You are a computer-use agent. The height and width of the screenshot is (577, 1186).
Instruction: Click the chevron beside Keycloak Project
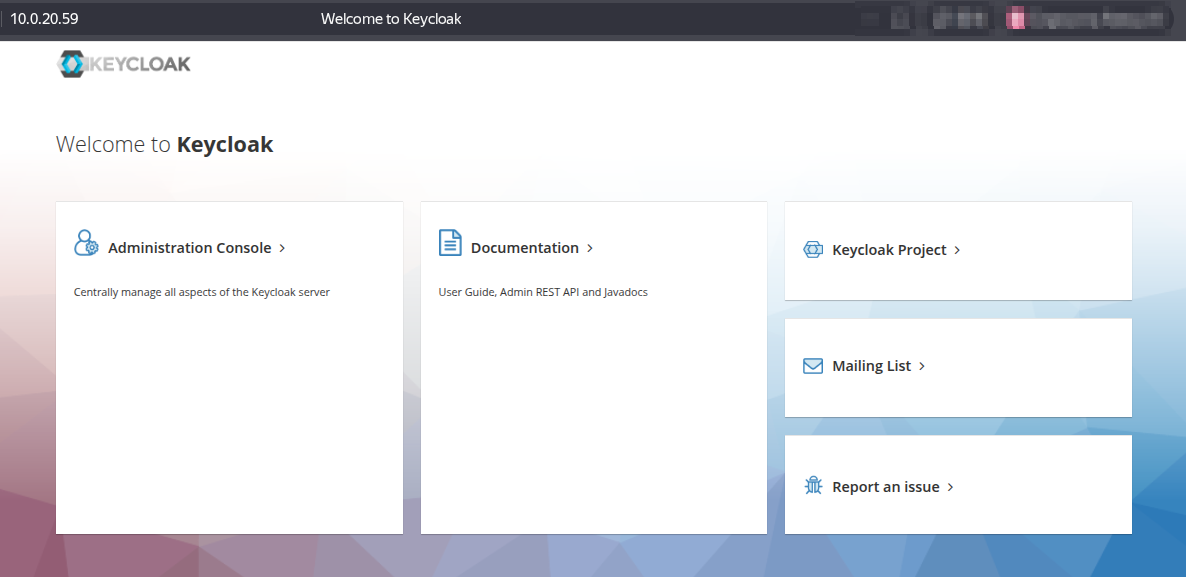[957, 250]
